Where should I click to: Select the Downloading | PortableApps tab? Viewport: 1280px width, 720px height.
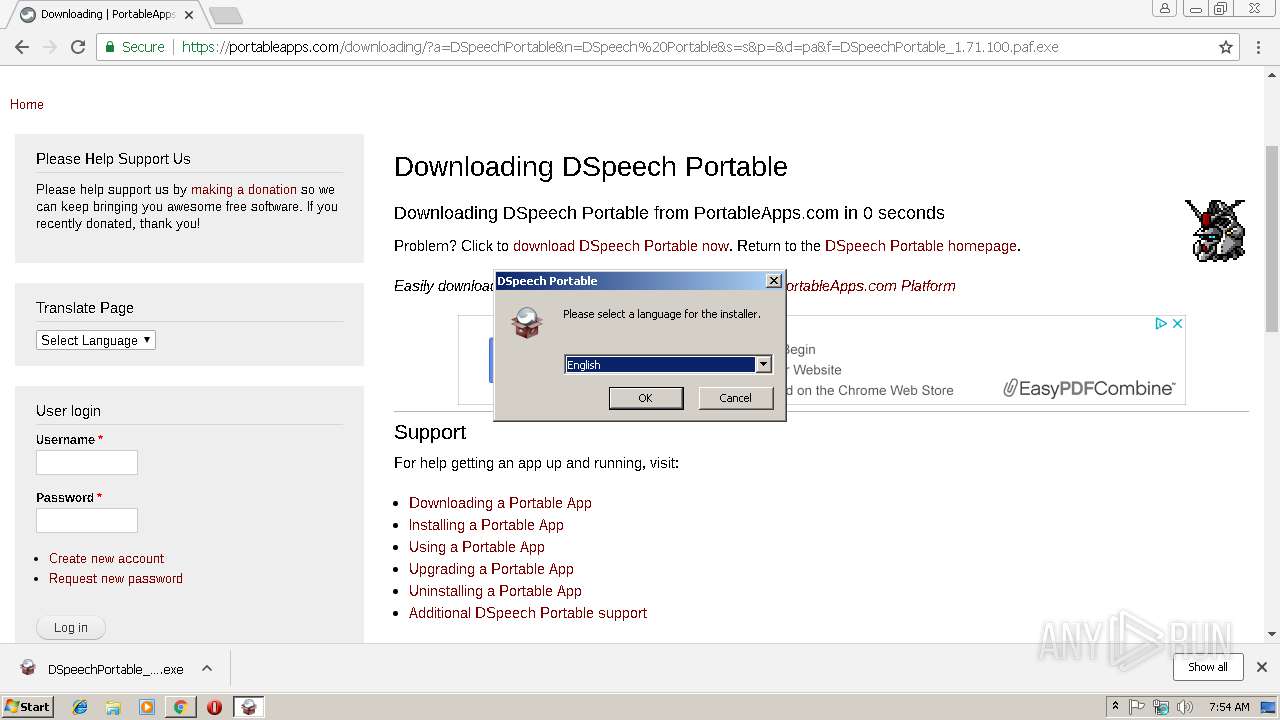105,15
